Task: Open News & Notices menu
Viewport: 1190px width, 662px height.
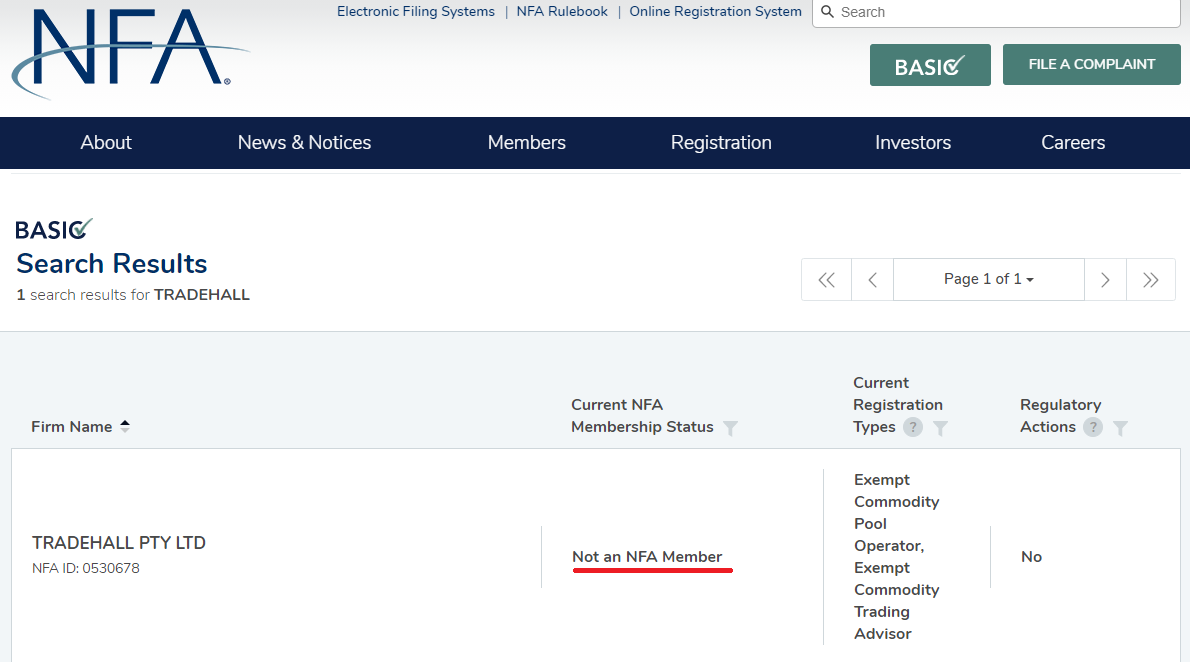Action: click(x=304, y=143)
